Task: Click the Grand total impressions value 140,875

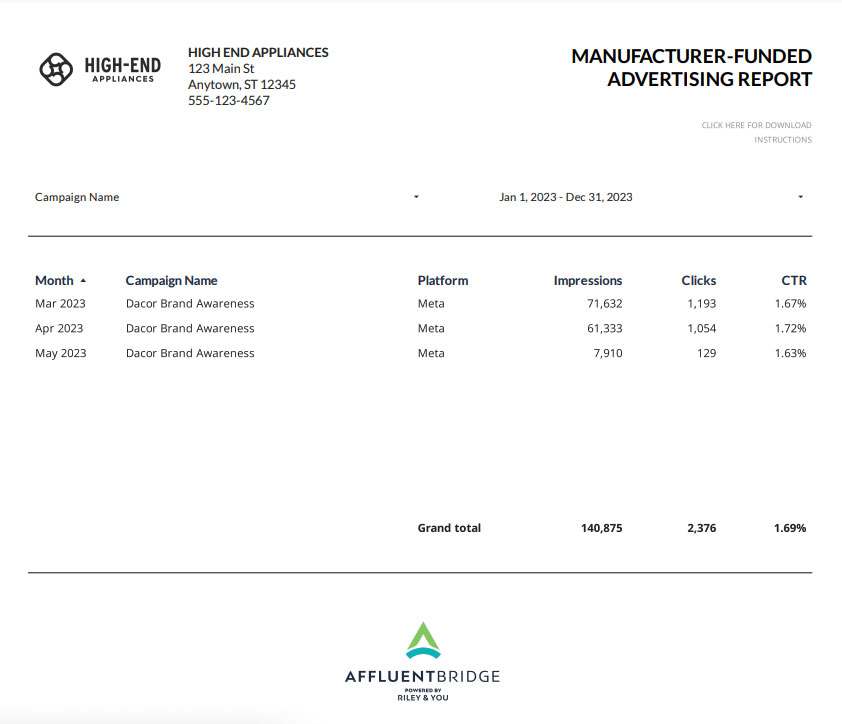Action: (601, 528)
